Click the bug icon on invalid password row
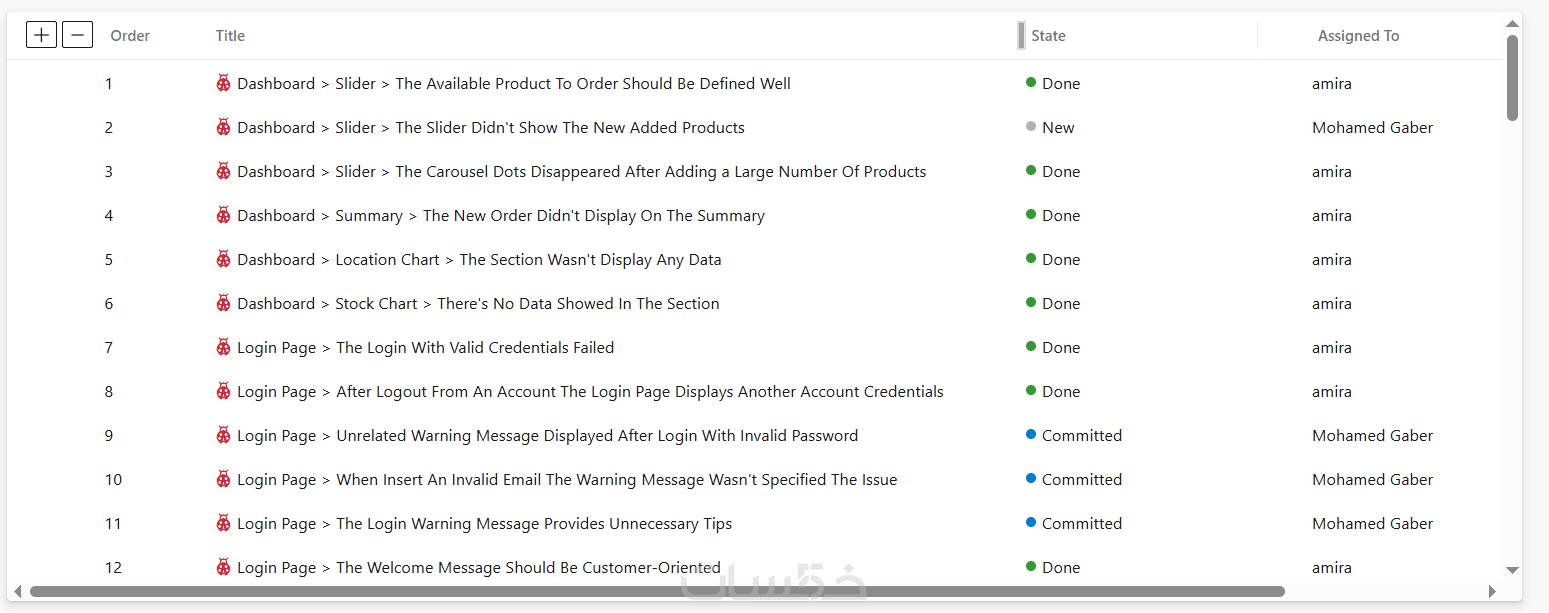Screen dimensions: 1549x613 pyautogui.click(x=224, y=435)
